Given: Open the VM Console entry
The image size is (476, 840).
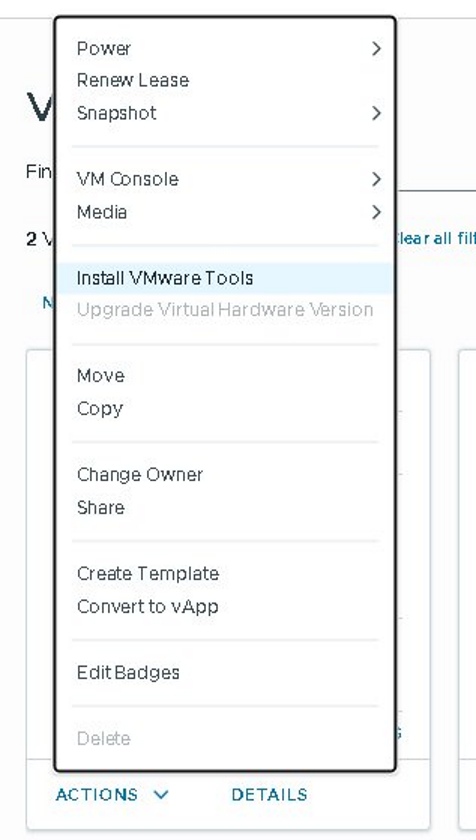Looking at the screenshot, I should click(127, 179).
